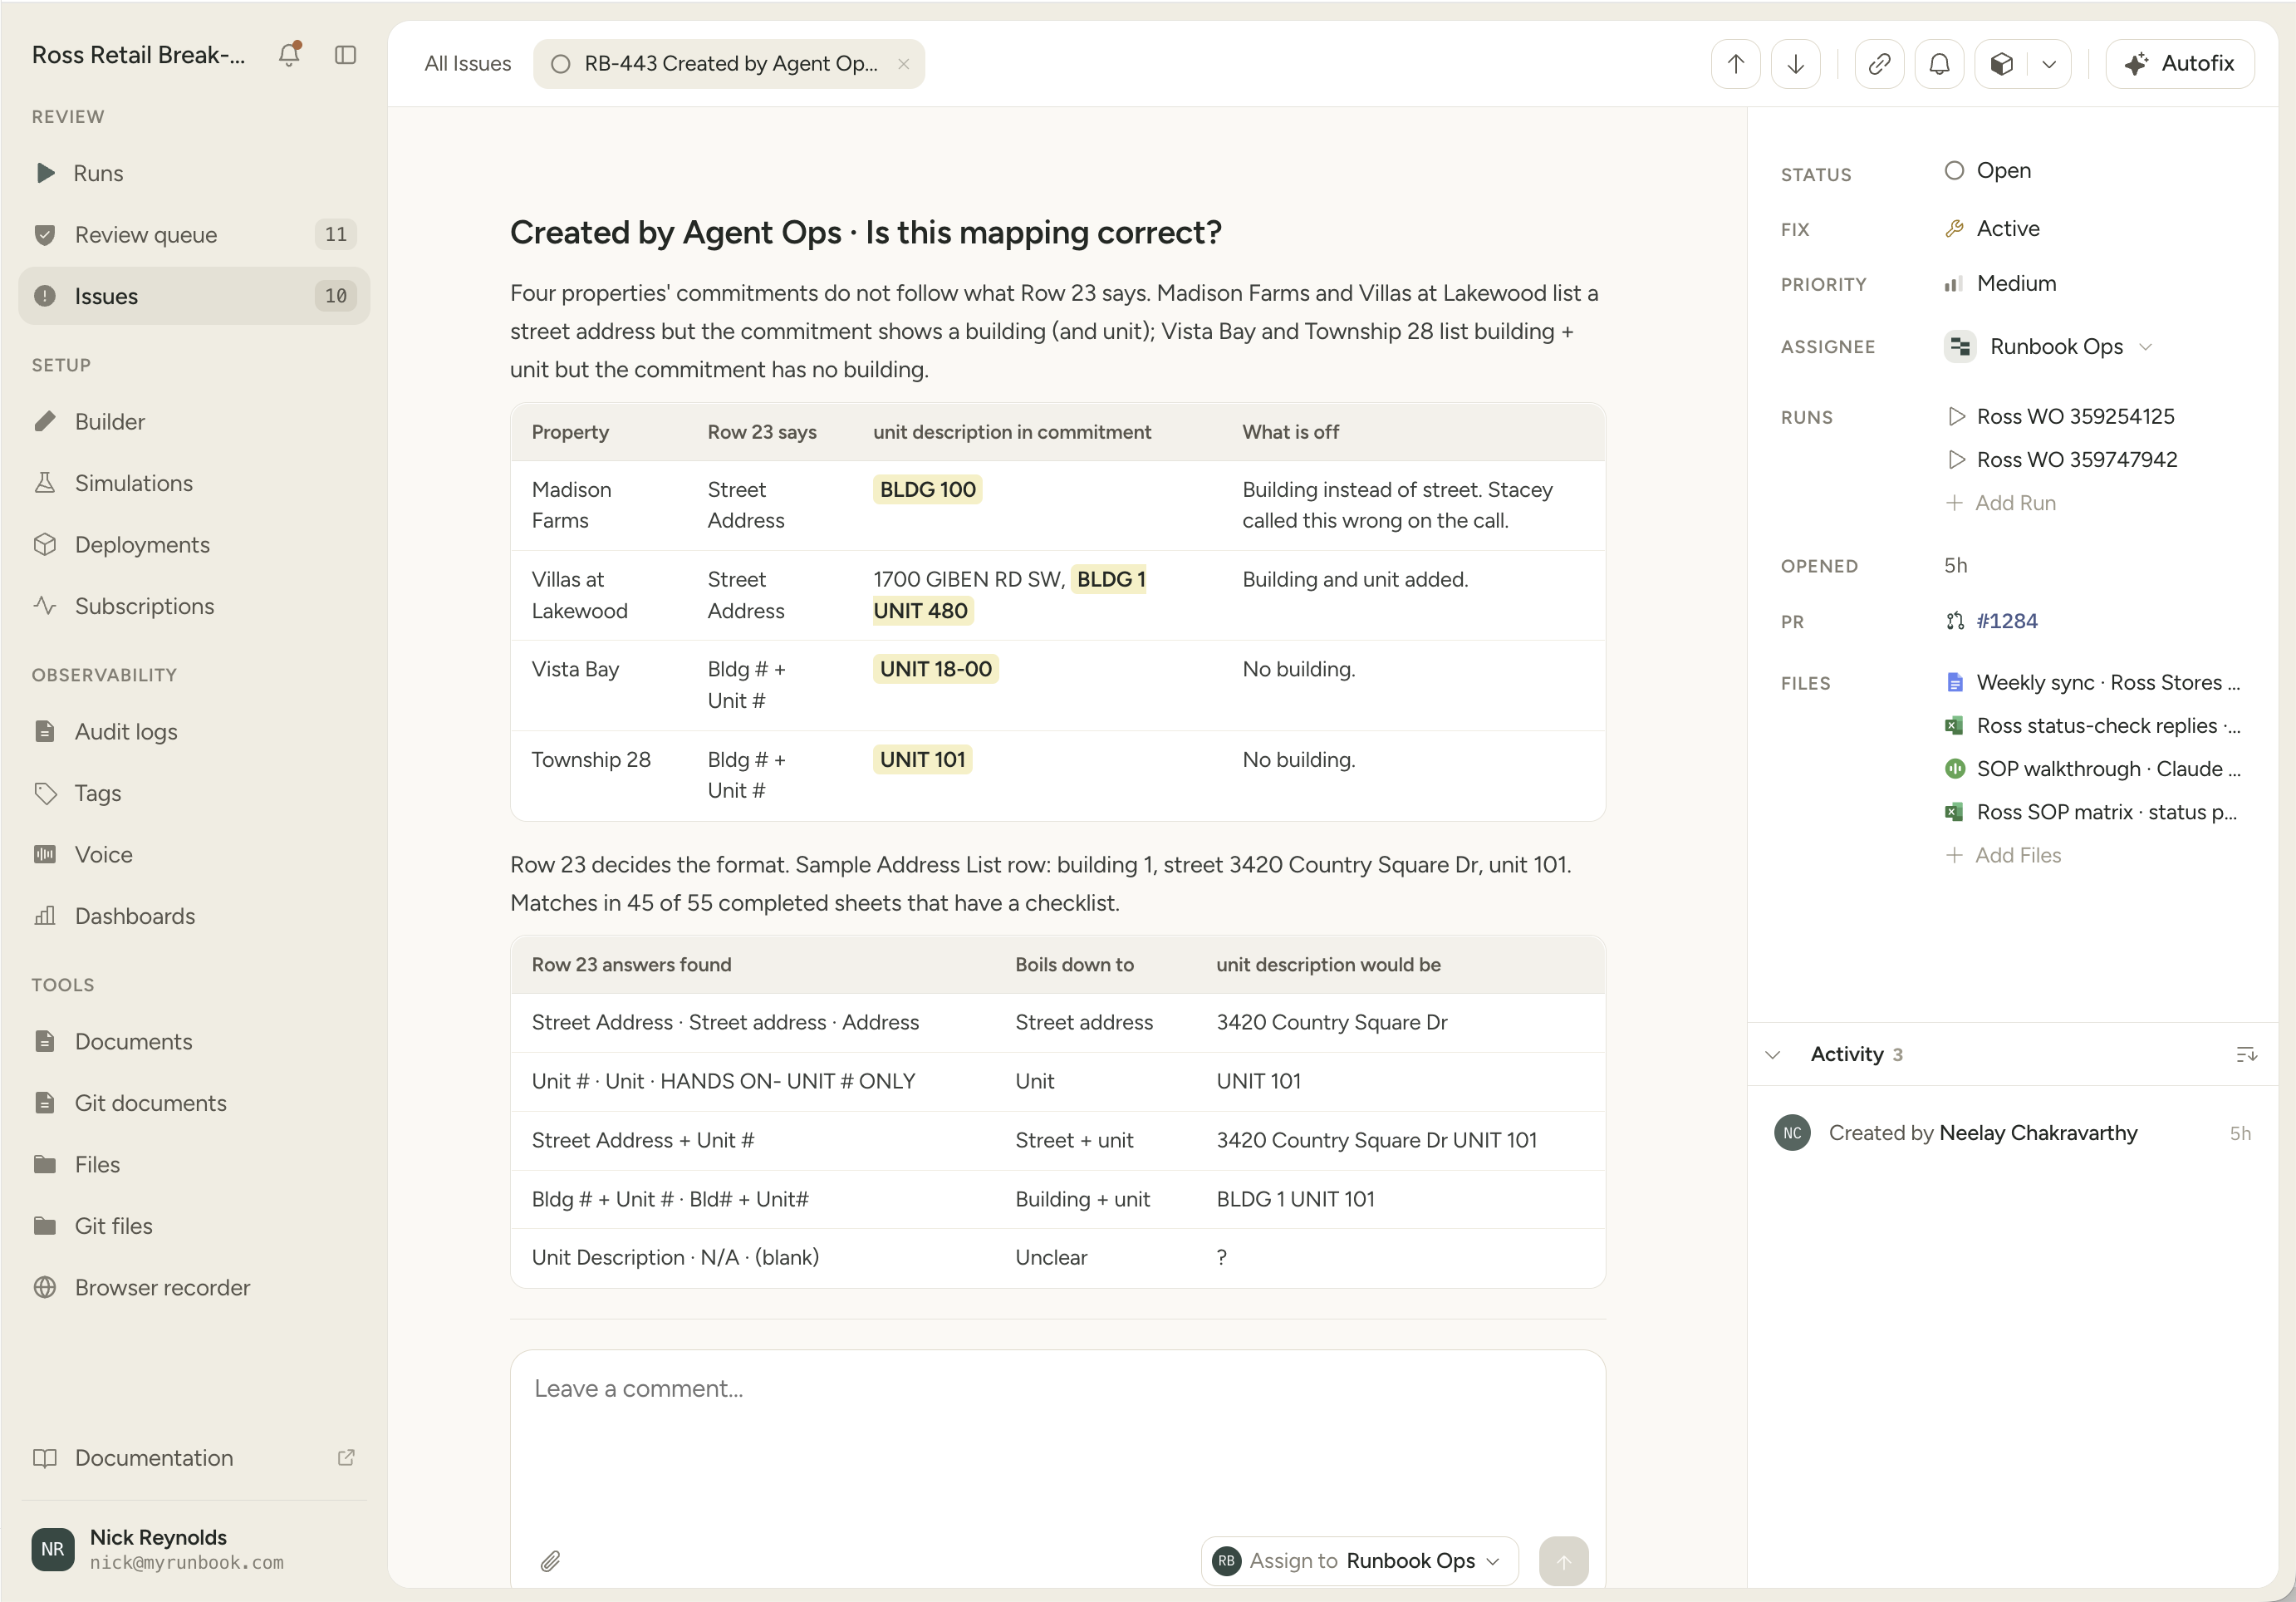
Task: Send comment with the arrow button
Action: click(x=1563, y=1561)
